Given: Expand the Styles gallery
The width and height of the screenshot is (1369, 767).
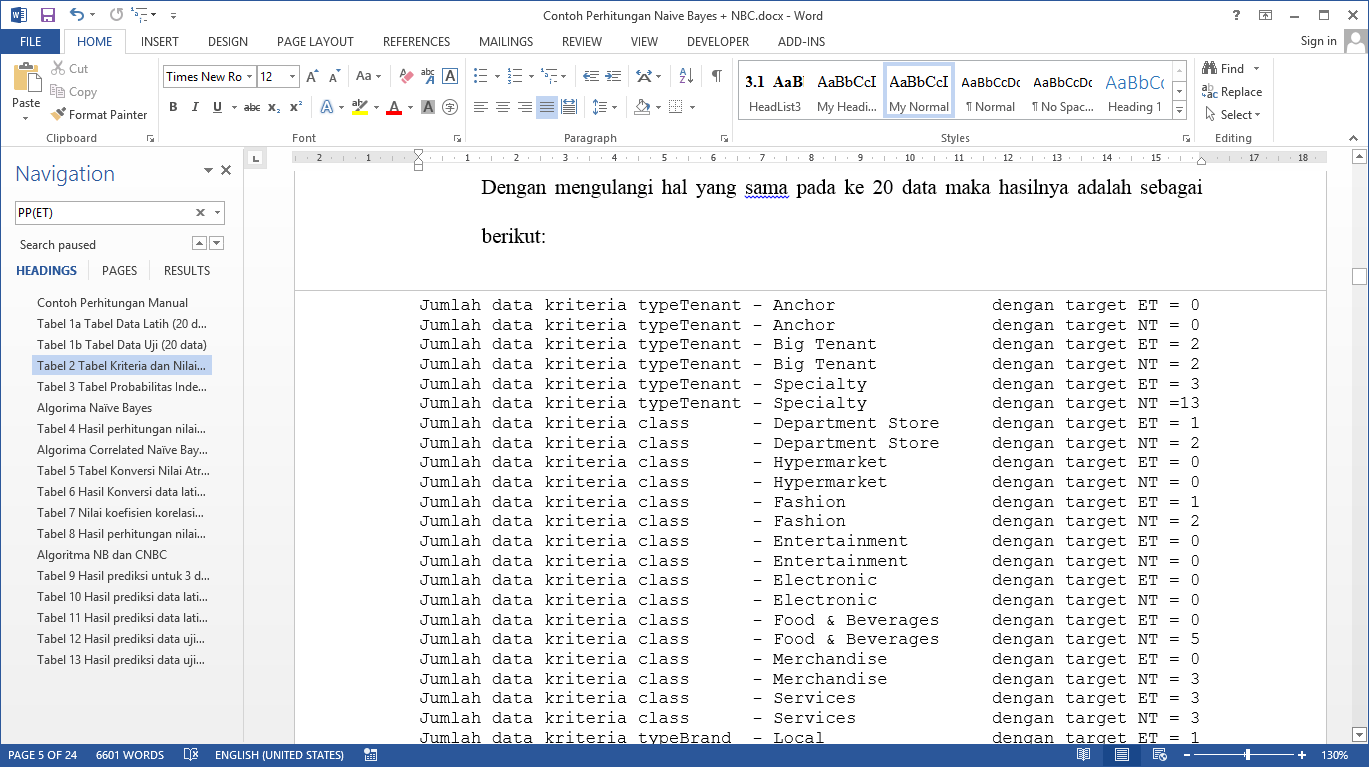Looking at the screenshot, I should click(x=1180, y=109).
